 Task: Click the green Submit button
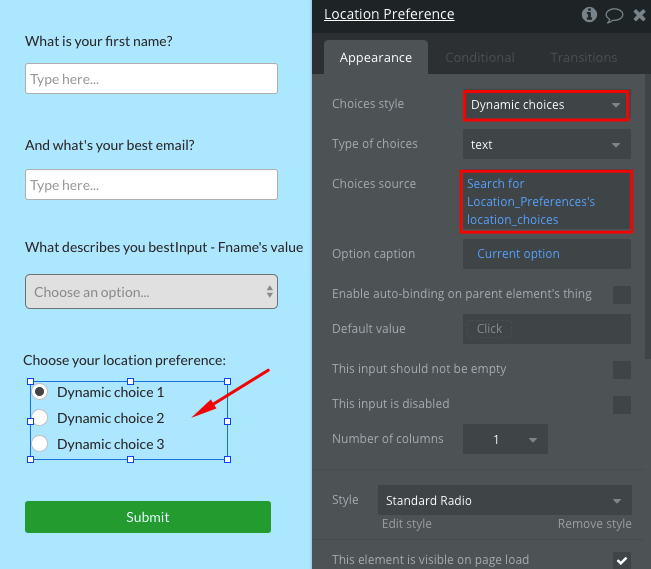click(148, 517)
